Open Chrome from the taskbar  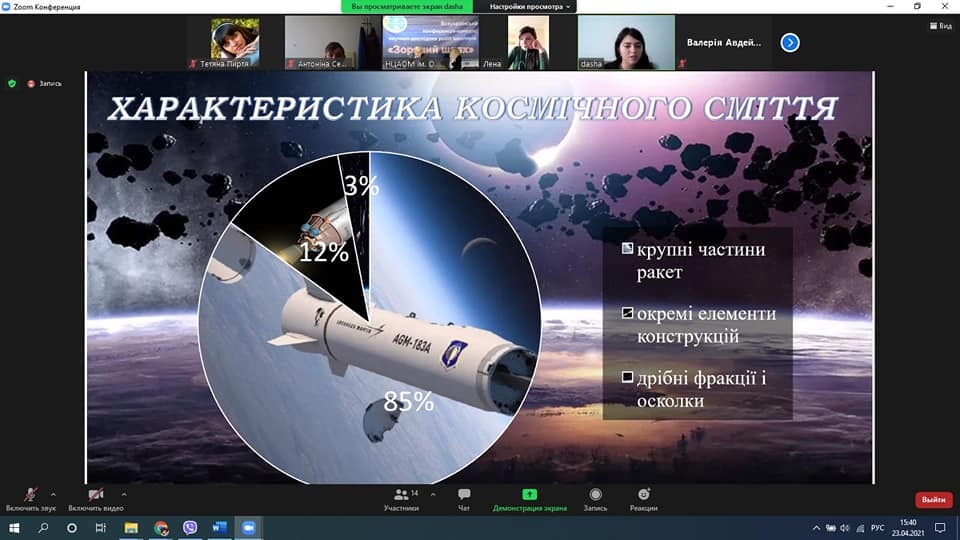tap(161, 527)
